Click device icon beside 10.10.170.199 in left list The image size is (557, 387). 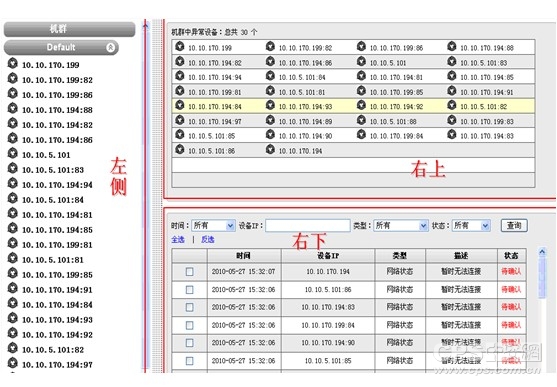coord(13,63)
